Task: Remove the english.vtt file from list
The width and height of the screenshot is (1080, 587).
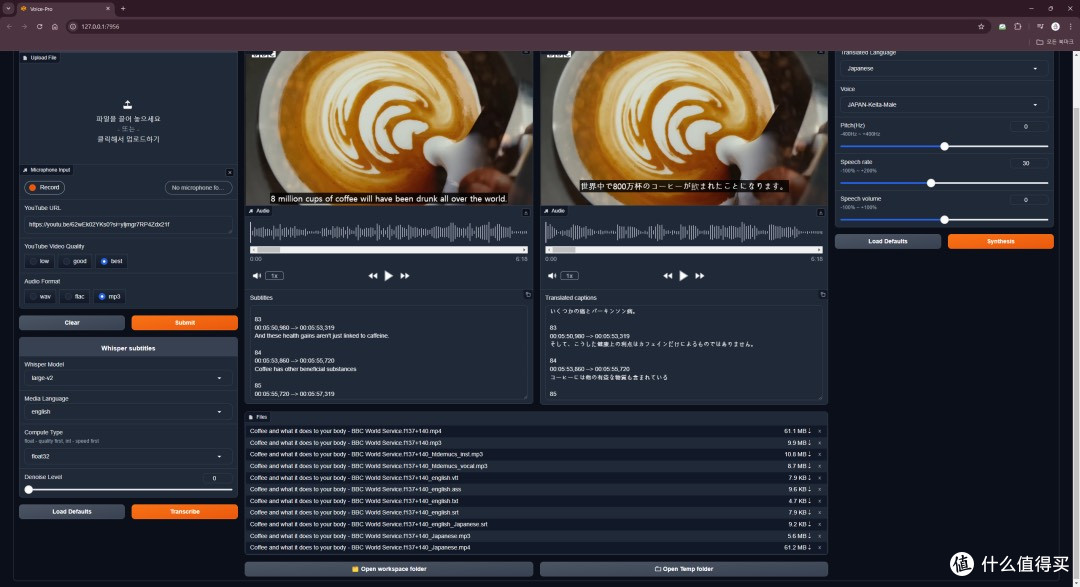Action: tap(819, 477)
